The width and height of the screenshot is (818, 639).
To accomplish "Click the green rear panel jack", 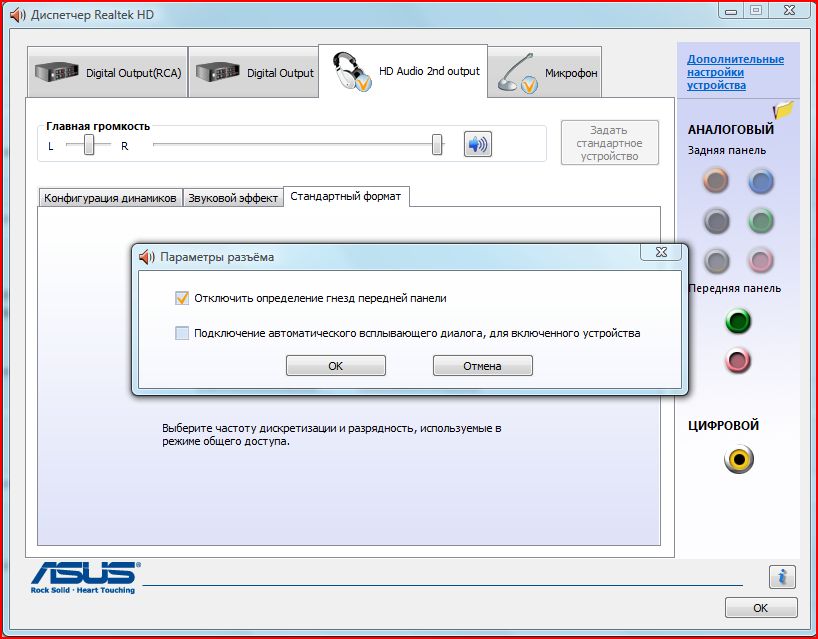I will [761, 221].
